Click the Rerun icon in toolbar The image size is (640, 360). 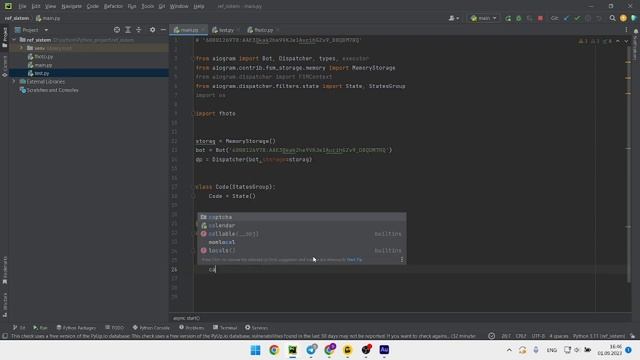[x=508, y=18]
